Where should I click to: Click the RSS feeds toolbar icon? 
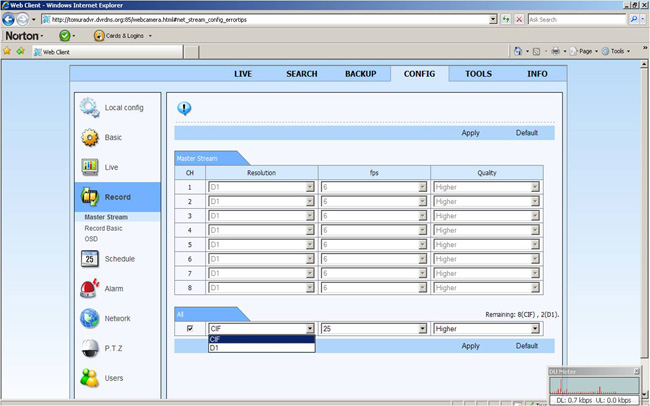tap(536, 51)
